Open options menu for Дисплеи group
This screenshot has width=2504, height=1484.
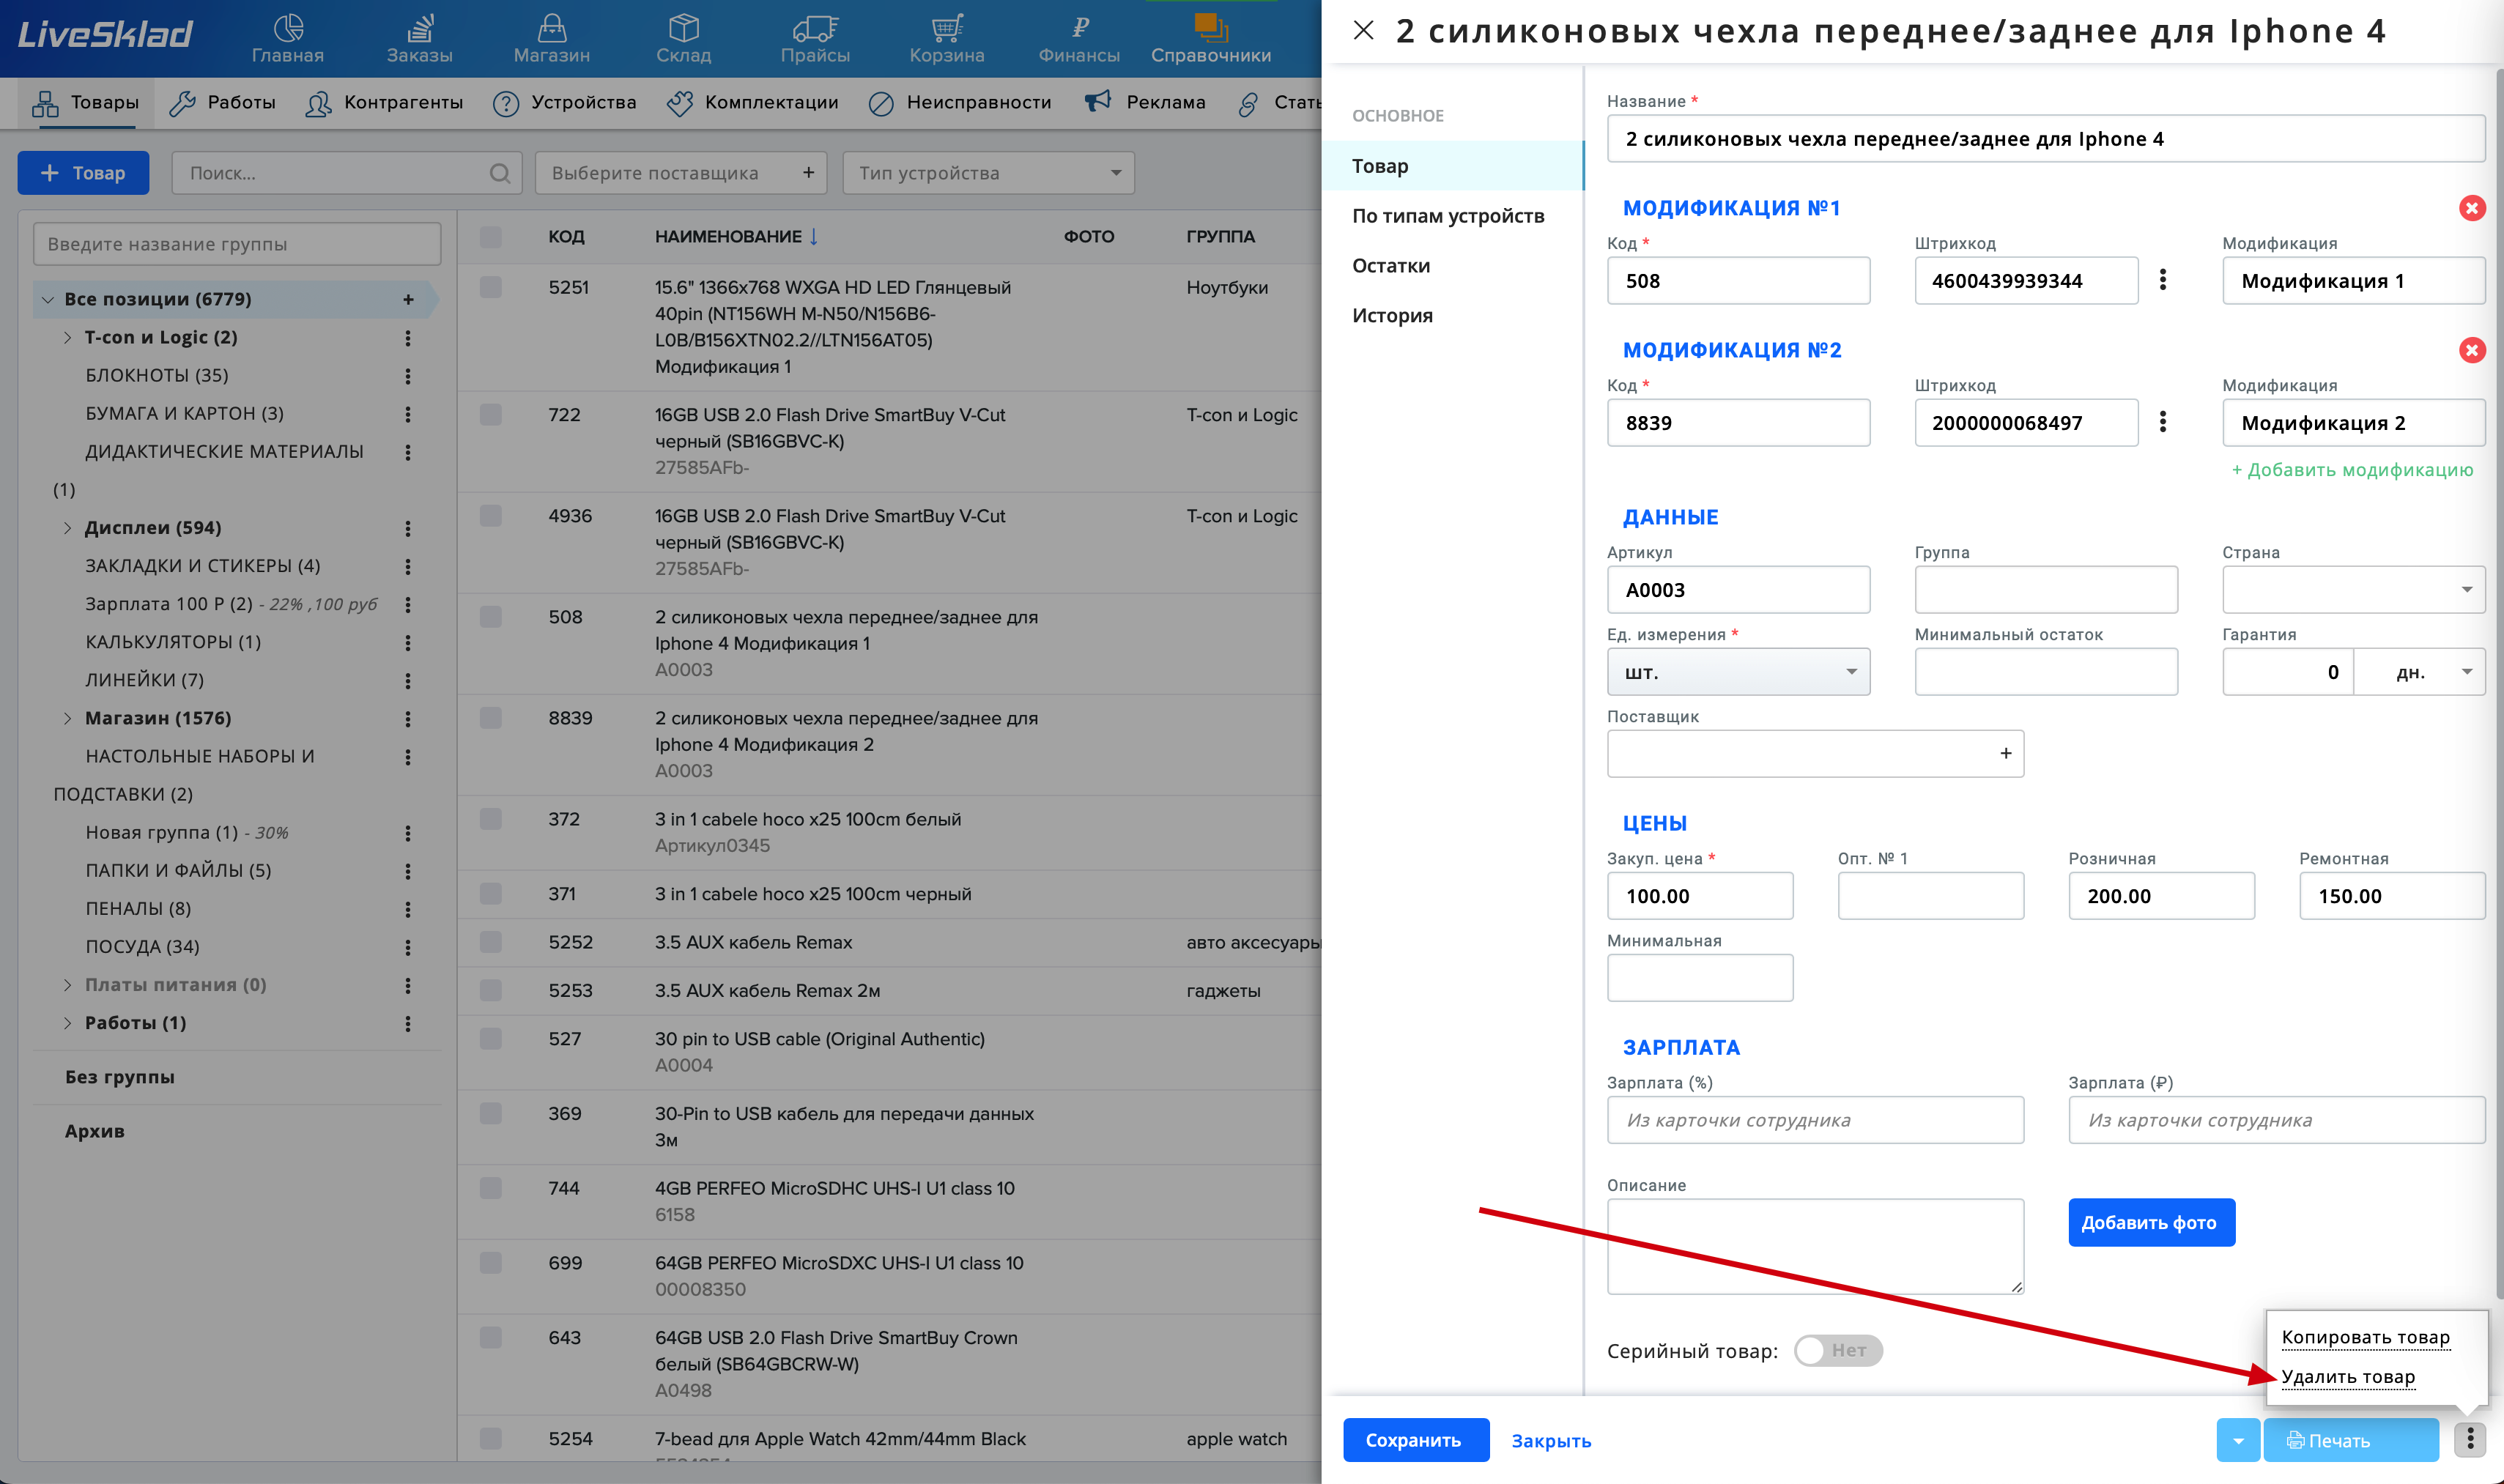pos(408,528)
